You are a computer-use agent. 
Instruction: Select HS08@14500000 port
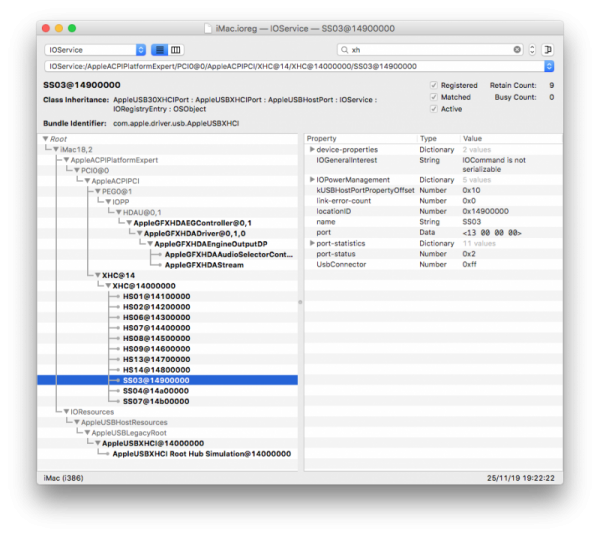157,338
